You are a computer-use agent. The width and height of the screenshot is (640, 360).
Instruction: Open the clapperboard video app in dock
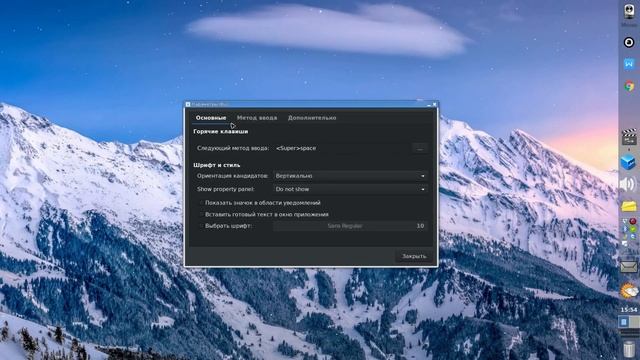coord(629,137)
